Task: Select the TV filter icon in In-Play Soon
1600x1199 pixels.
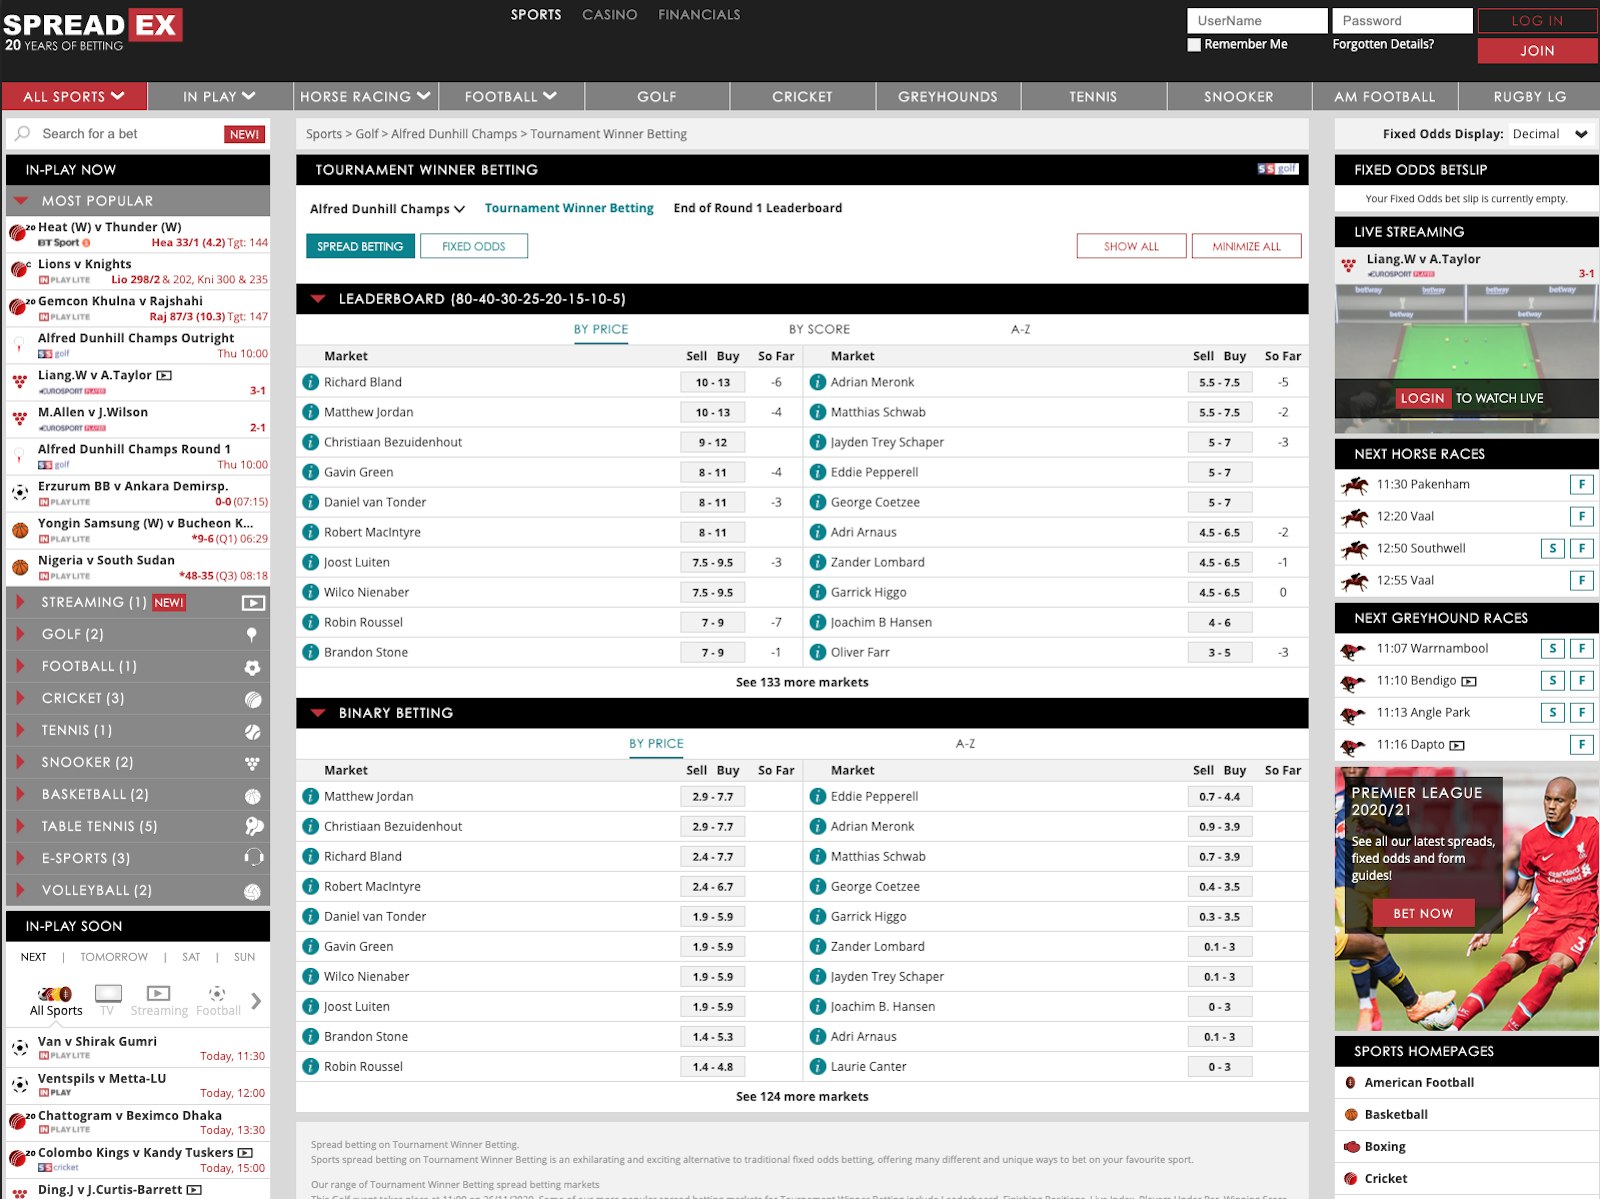Action: [x=107, y=994]
